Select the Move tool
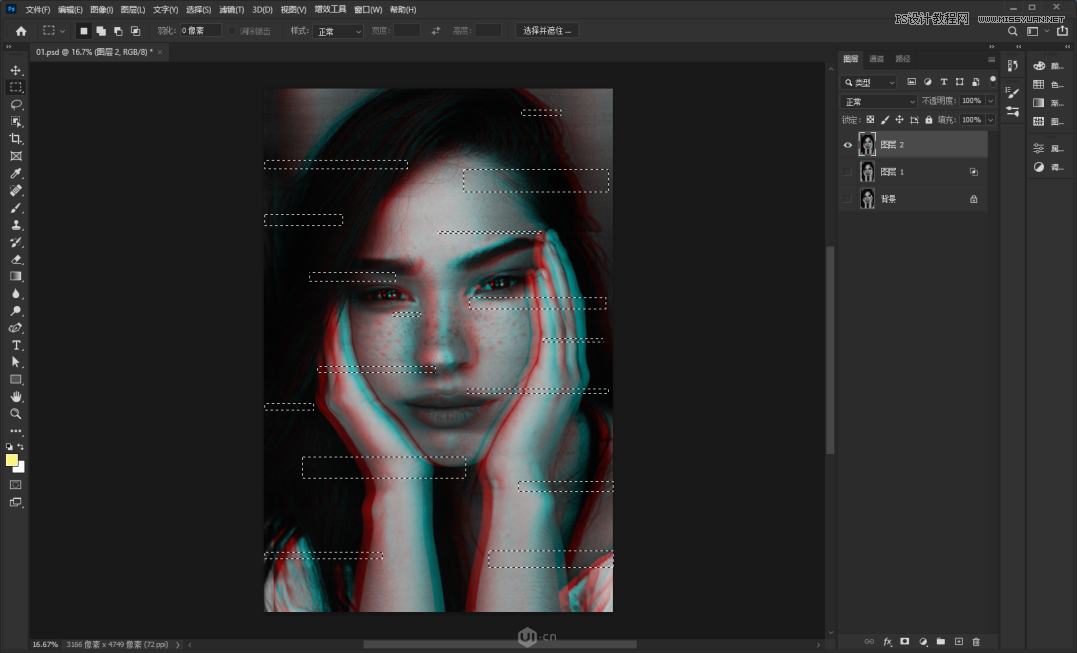 [15, 70]
